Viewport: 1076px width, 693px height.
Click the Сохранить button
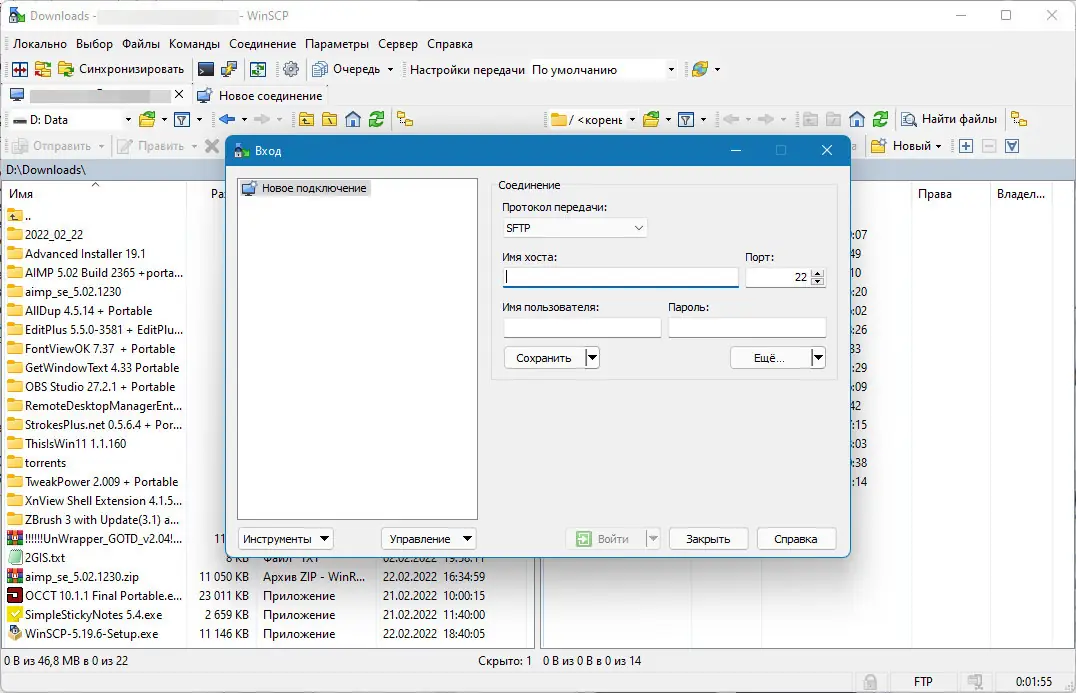click(x=544, y=357)
